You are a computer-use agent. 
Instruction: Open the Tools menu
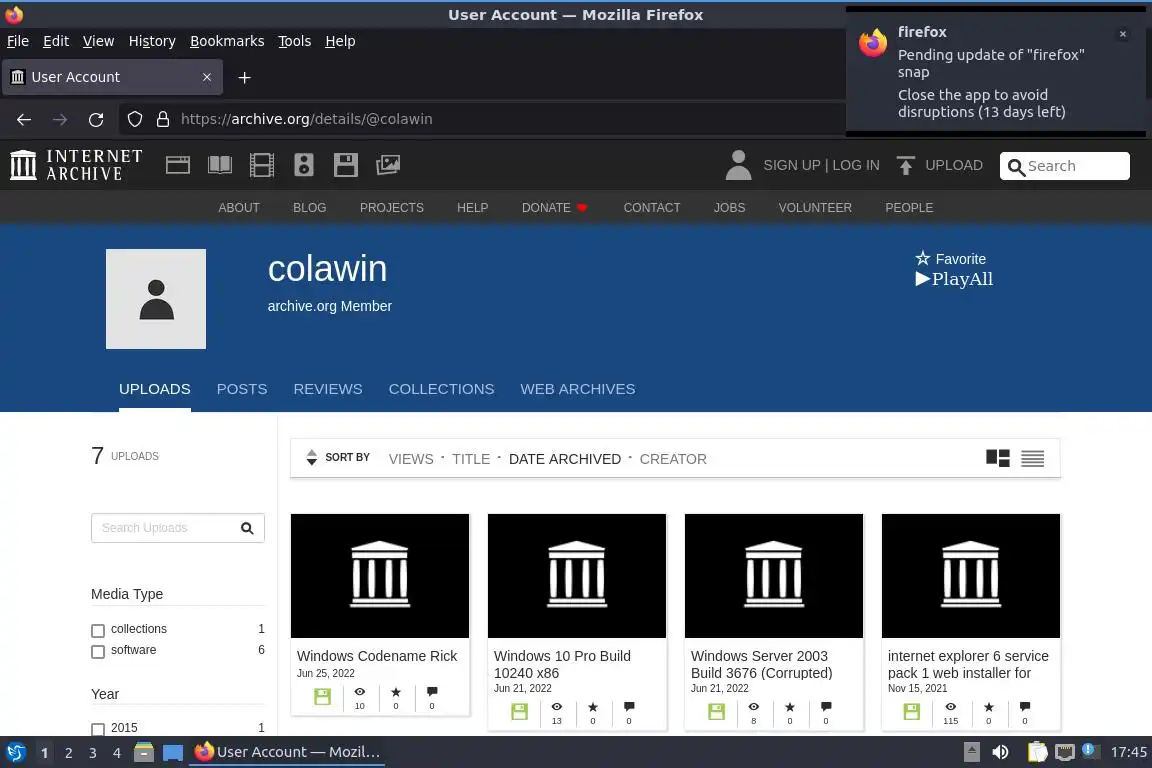295,41
